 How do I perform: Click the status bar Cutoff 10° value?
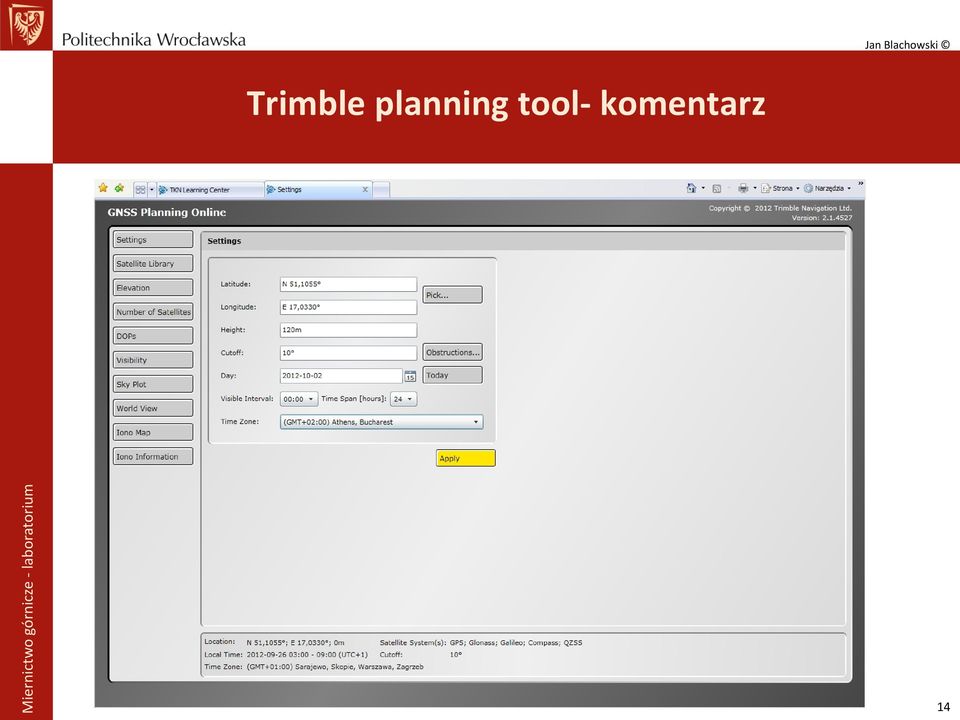[x=456, y=654]
